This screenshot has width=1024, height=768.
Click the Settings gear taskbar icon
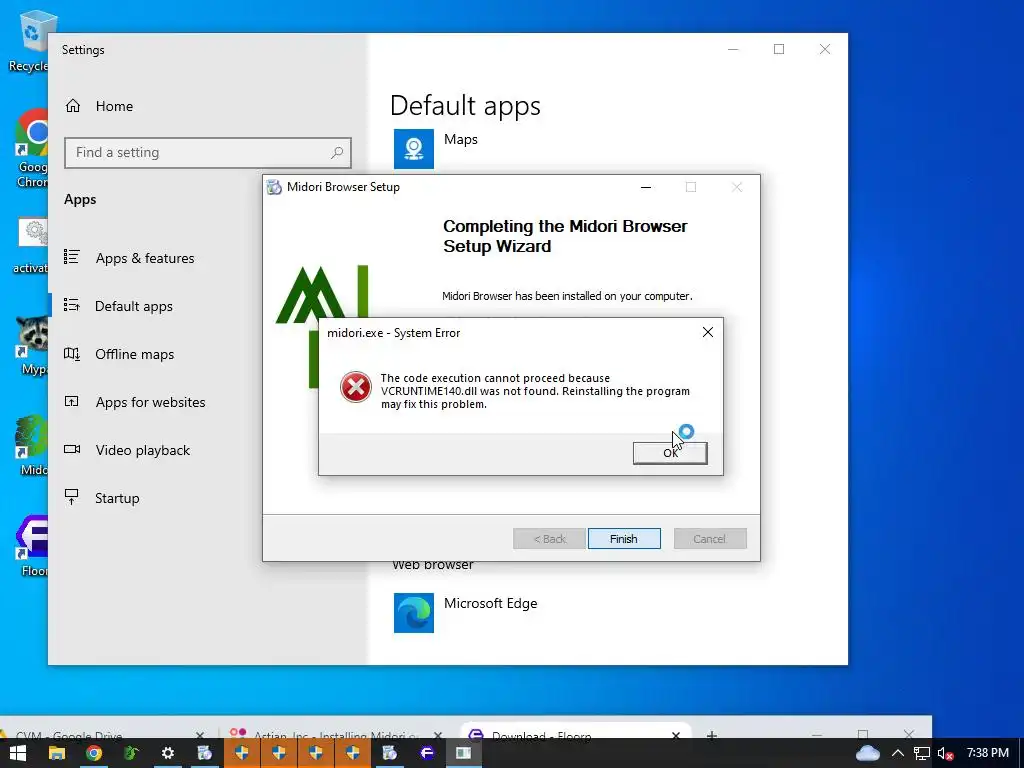click(x=168, y=753)
